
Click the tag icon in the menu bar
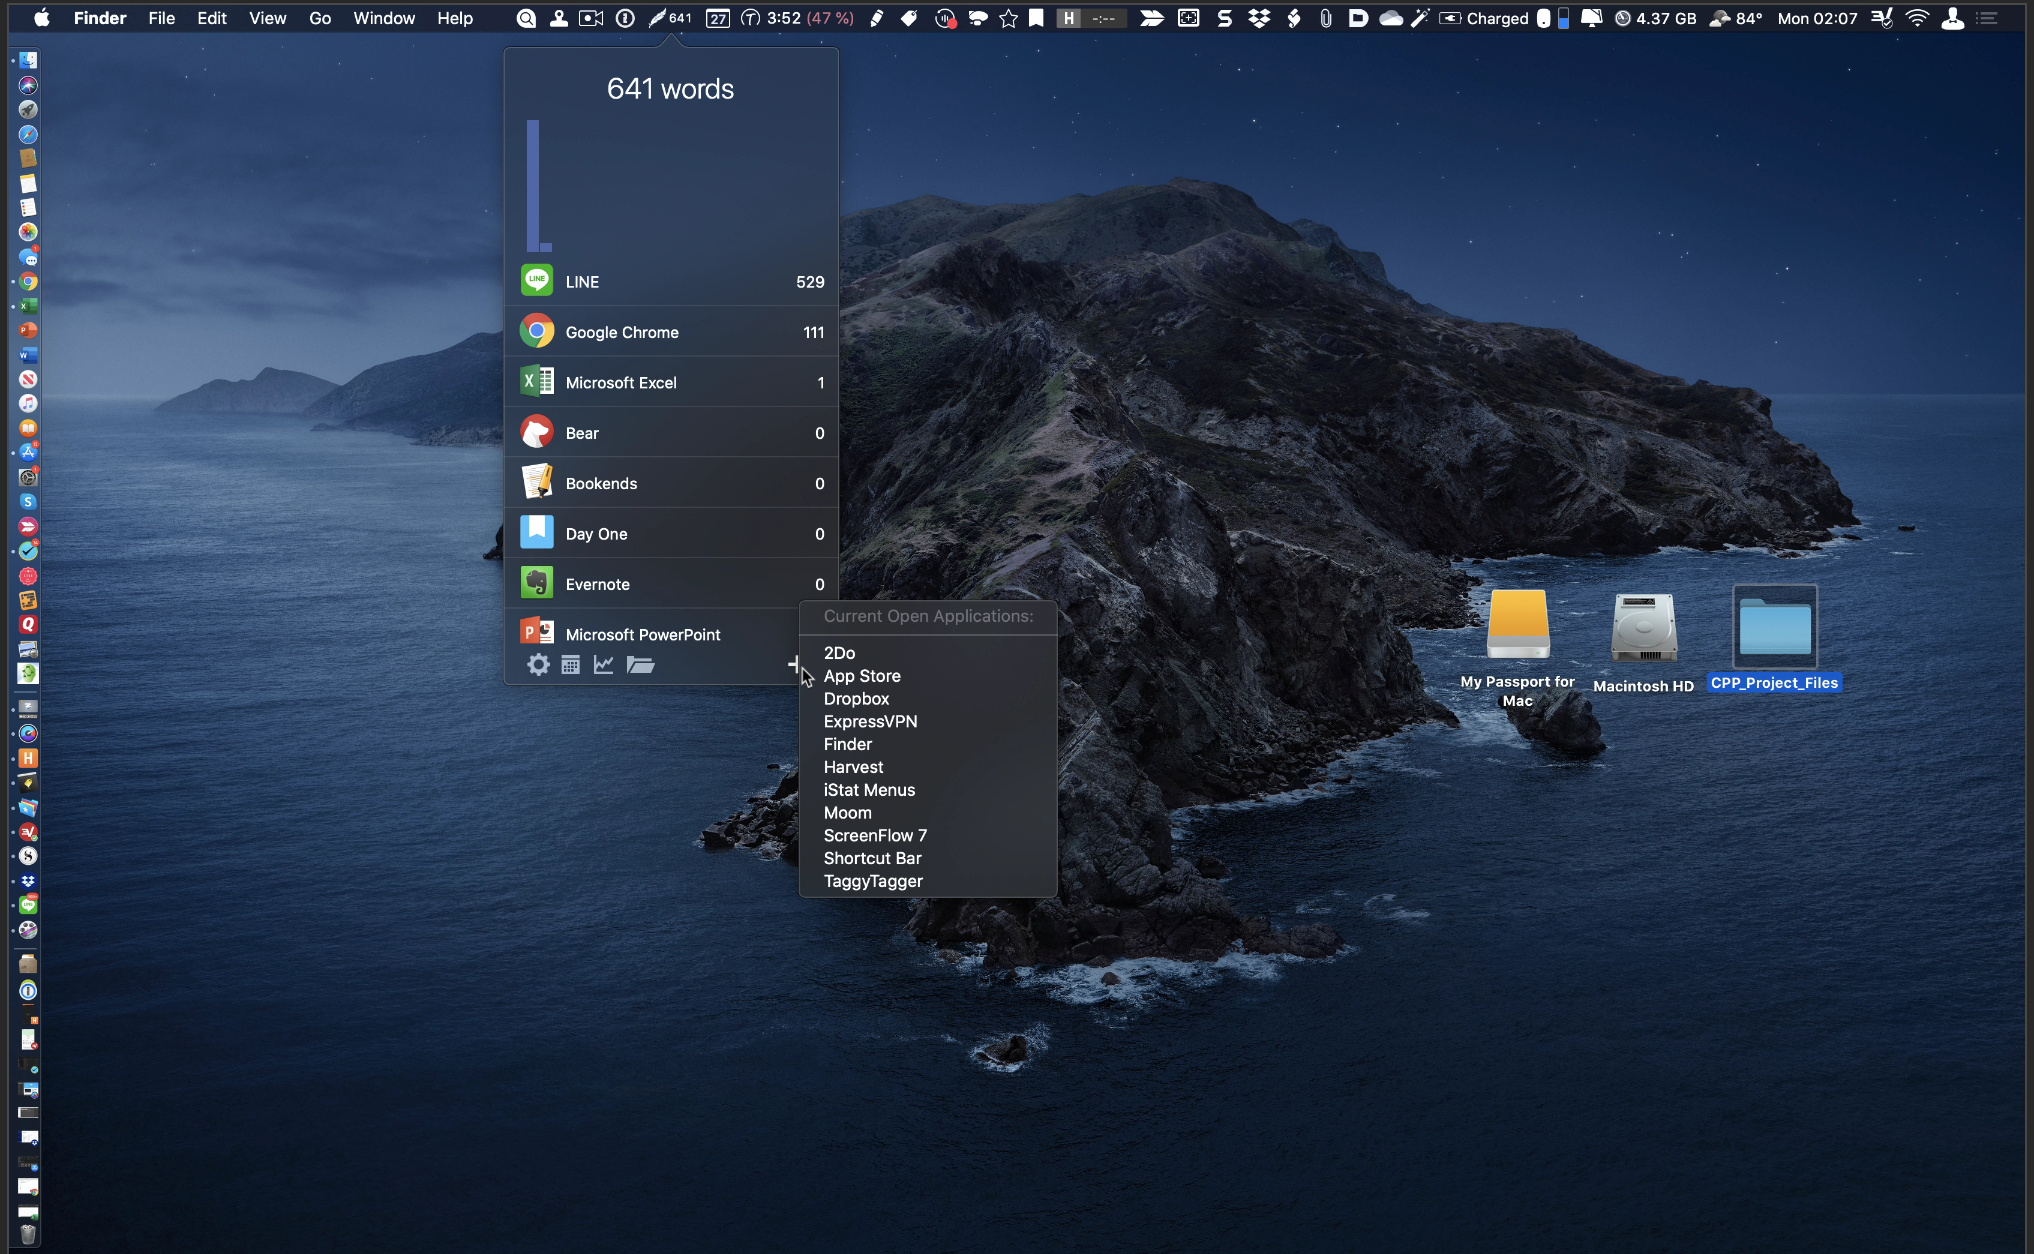(909, 18)
